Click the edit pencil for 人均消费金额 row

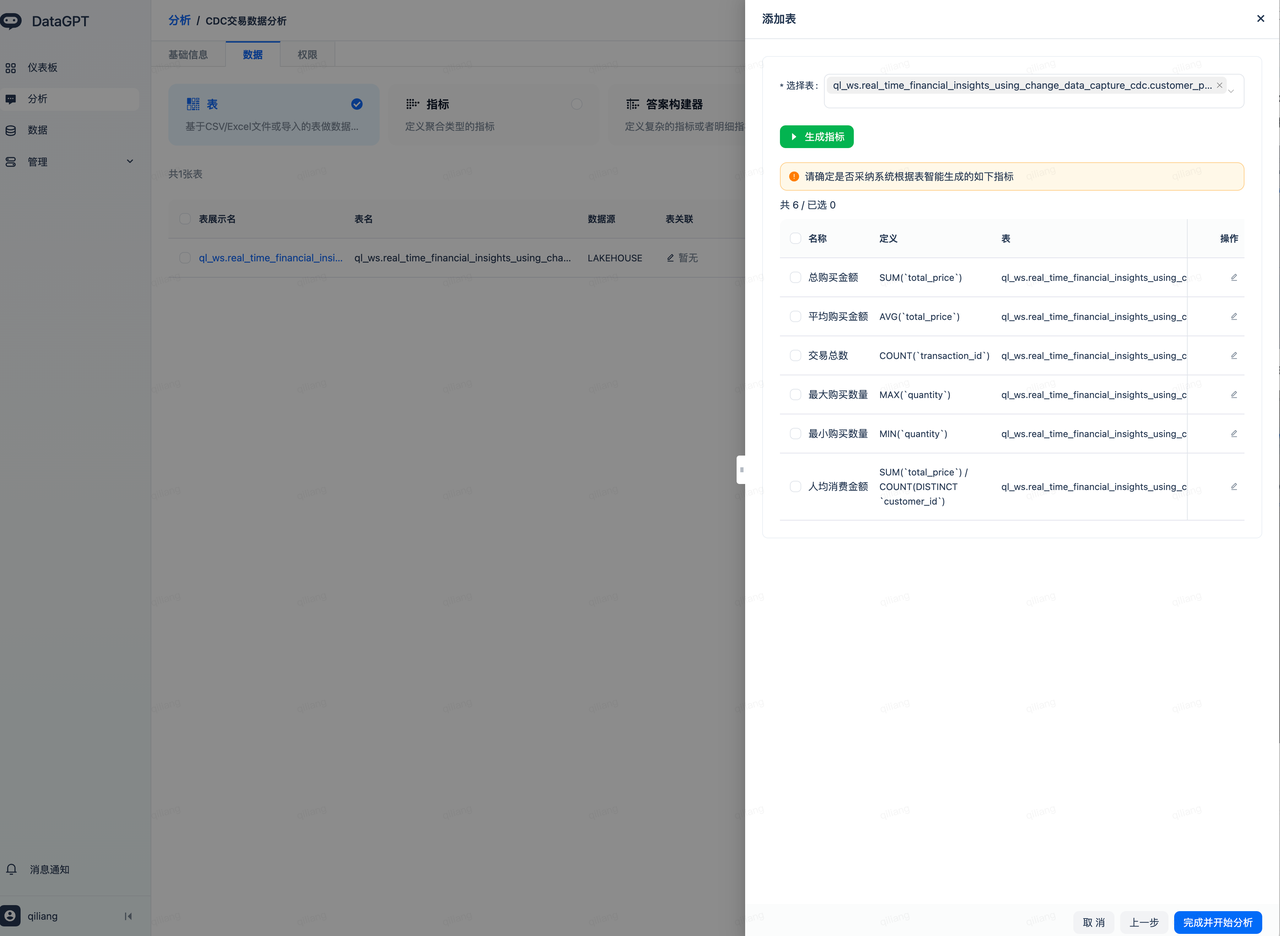(1234, 487)
